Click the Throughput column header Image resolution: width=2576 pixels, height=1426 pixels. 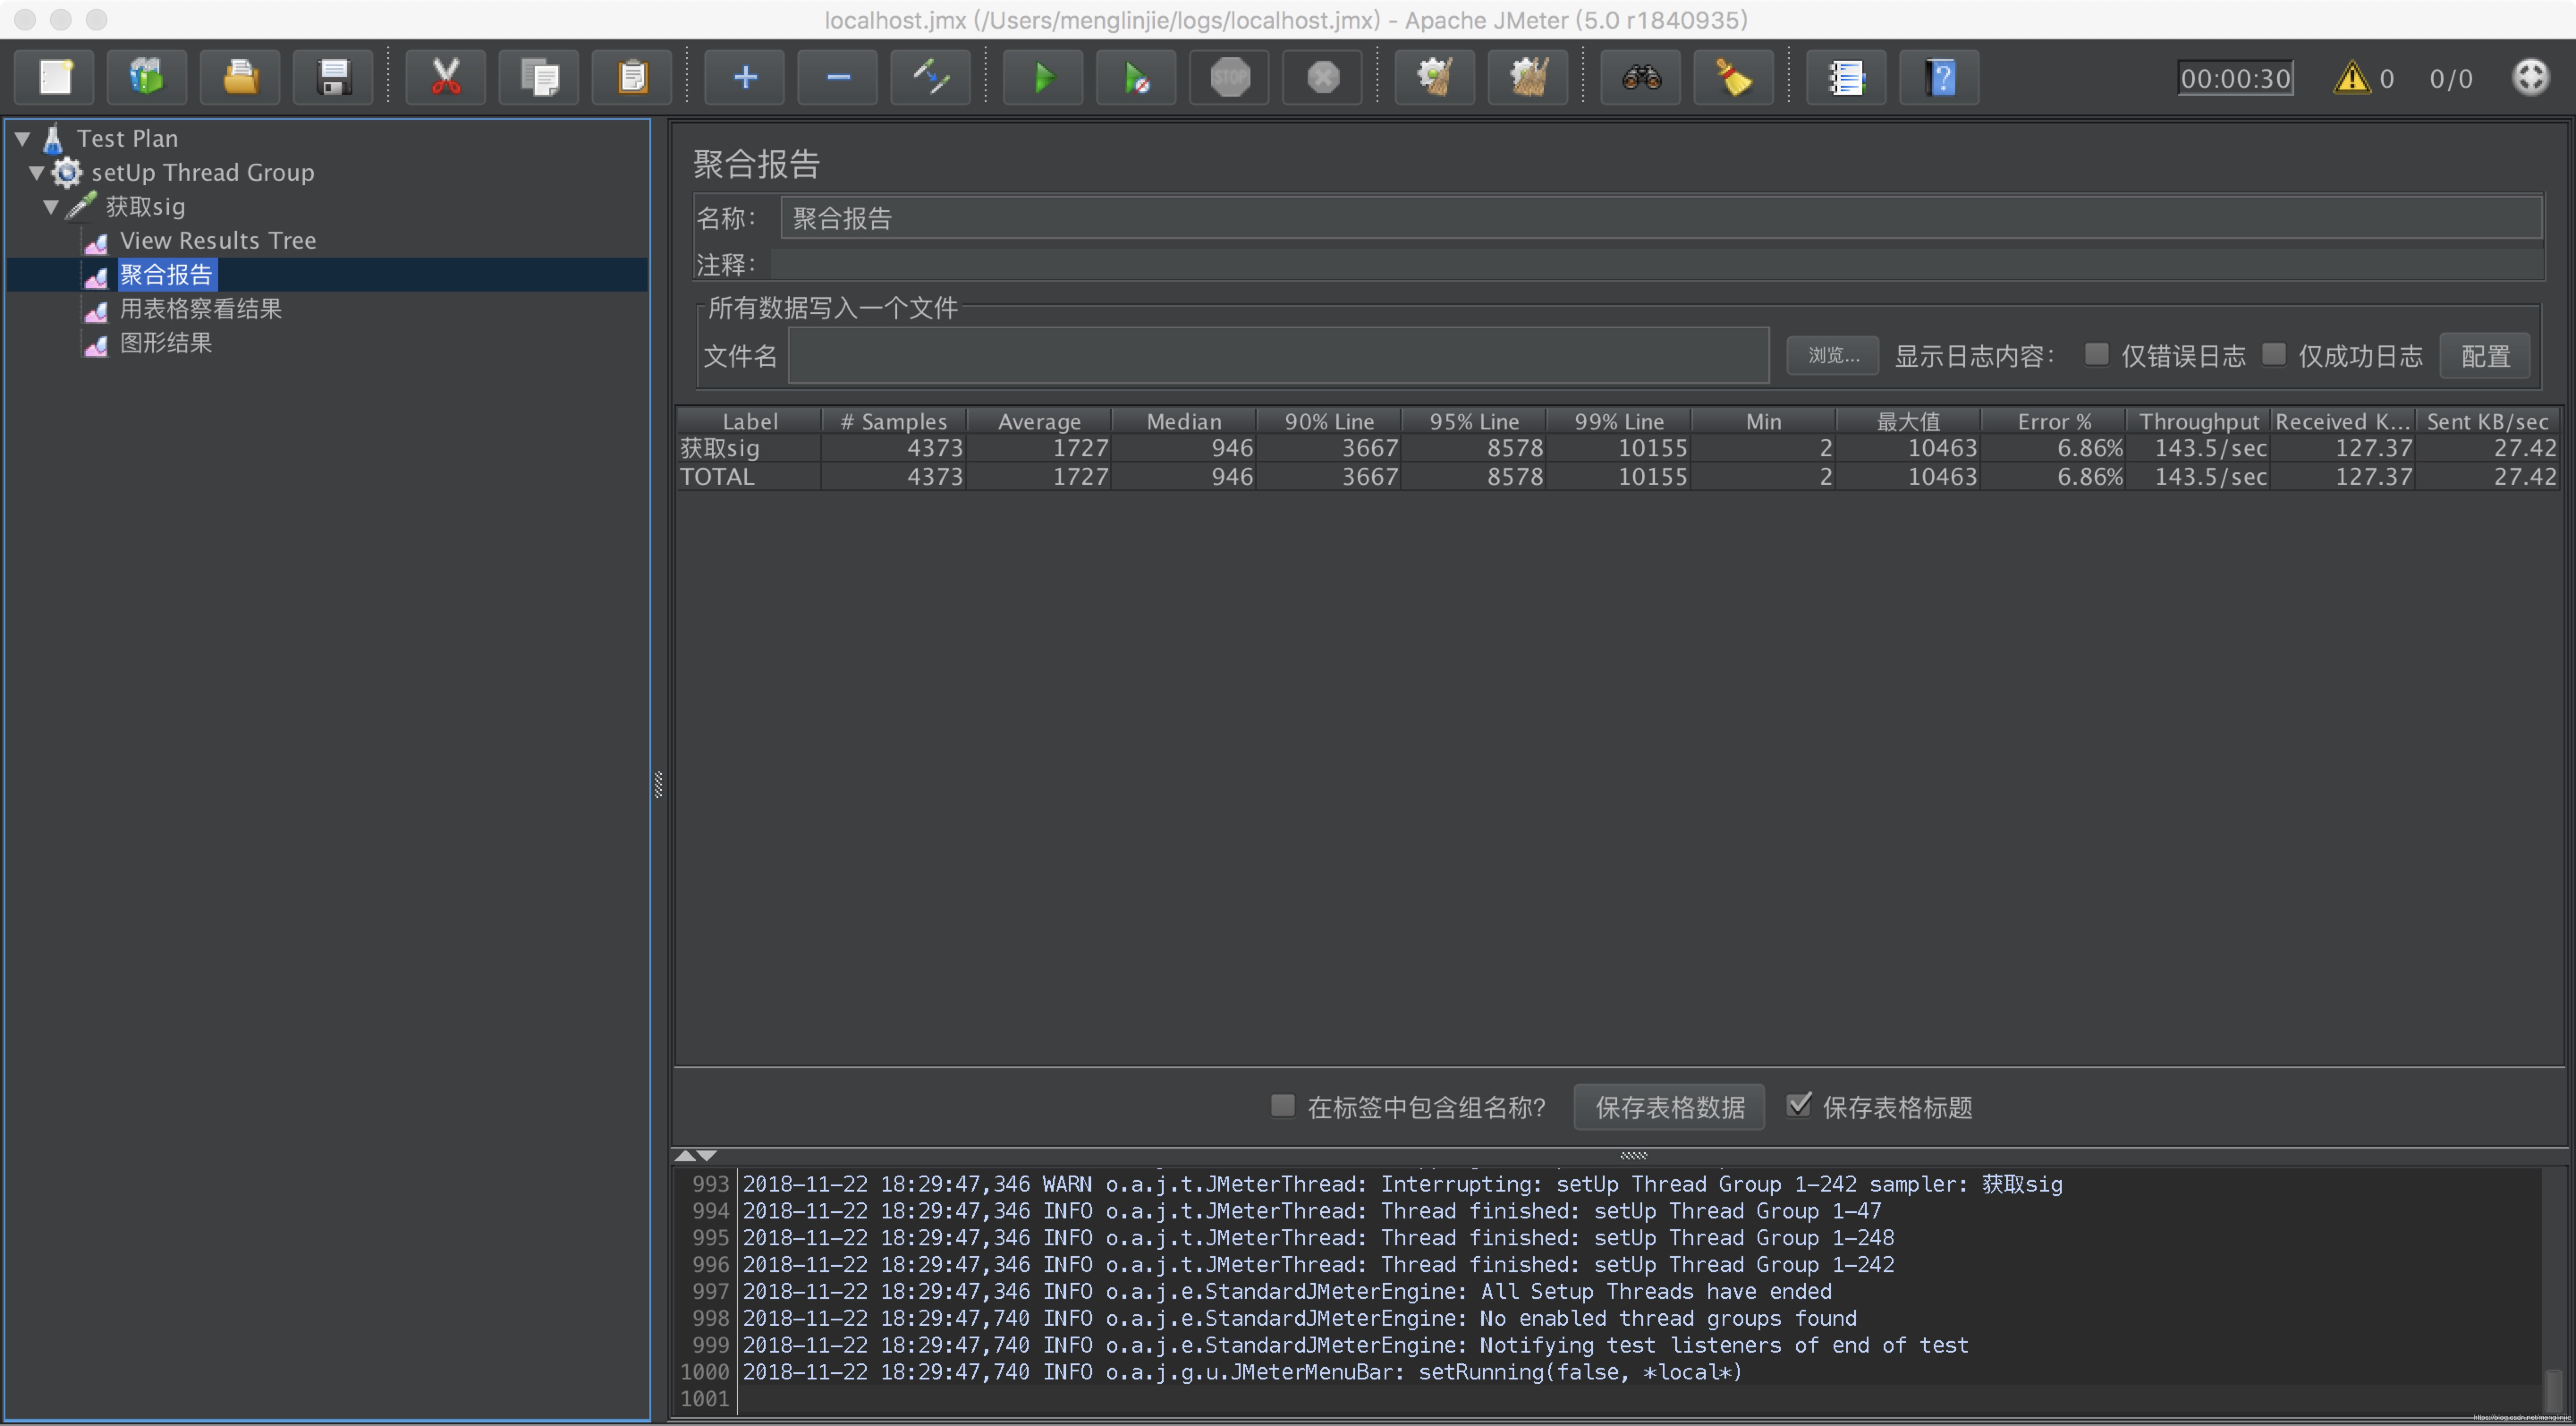[x=2199, y=421]
